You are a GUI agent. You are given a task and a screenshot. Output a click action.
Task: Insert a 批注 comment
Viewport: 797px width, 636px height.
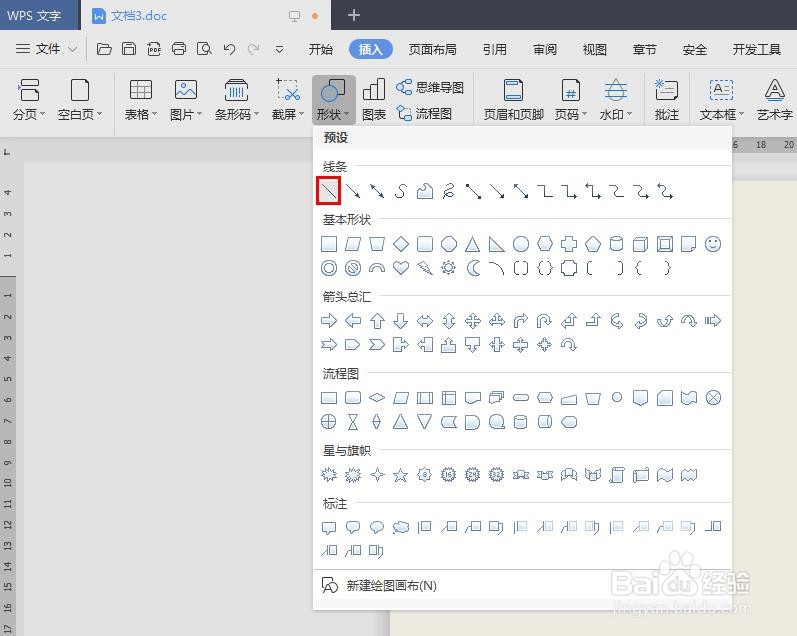(x=666, y=100)
